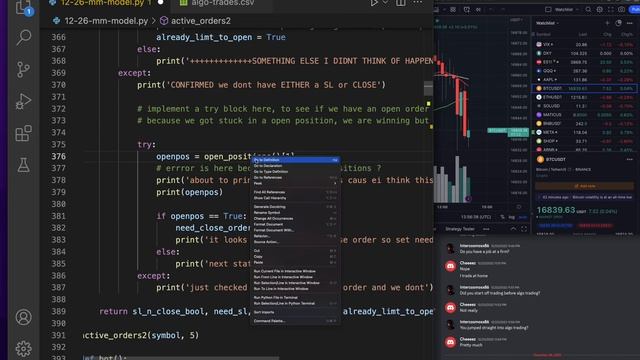Choose Find All References

296,192
